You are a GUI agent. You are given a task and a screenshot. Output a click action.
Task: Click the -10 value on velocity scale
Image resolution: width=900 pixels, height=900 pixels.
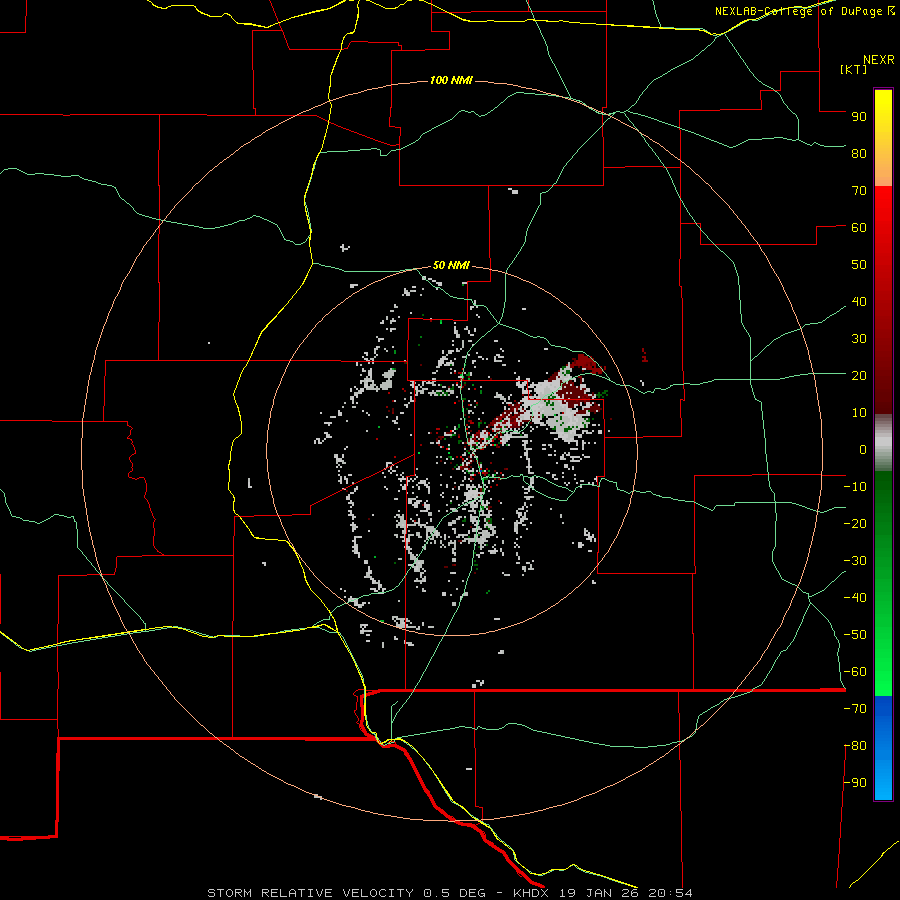pos(855,487)
